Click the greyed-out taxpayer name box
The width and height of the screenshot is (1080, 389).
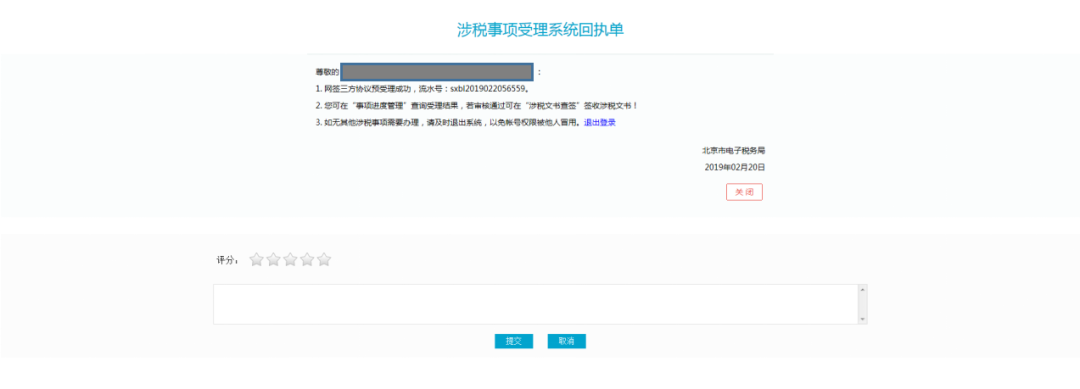point(437,72)
